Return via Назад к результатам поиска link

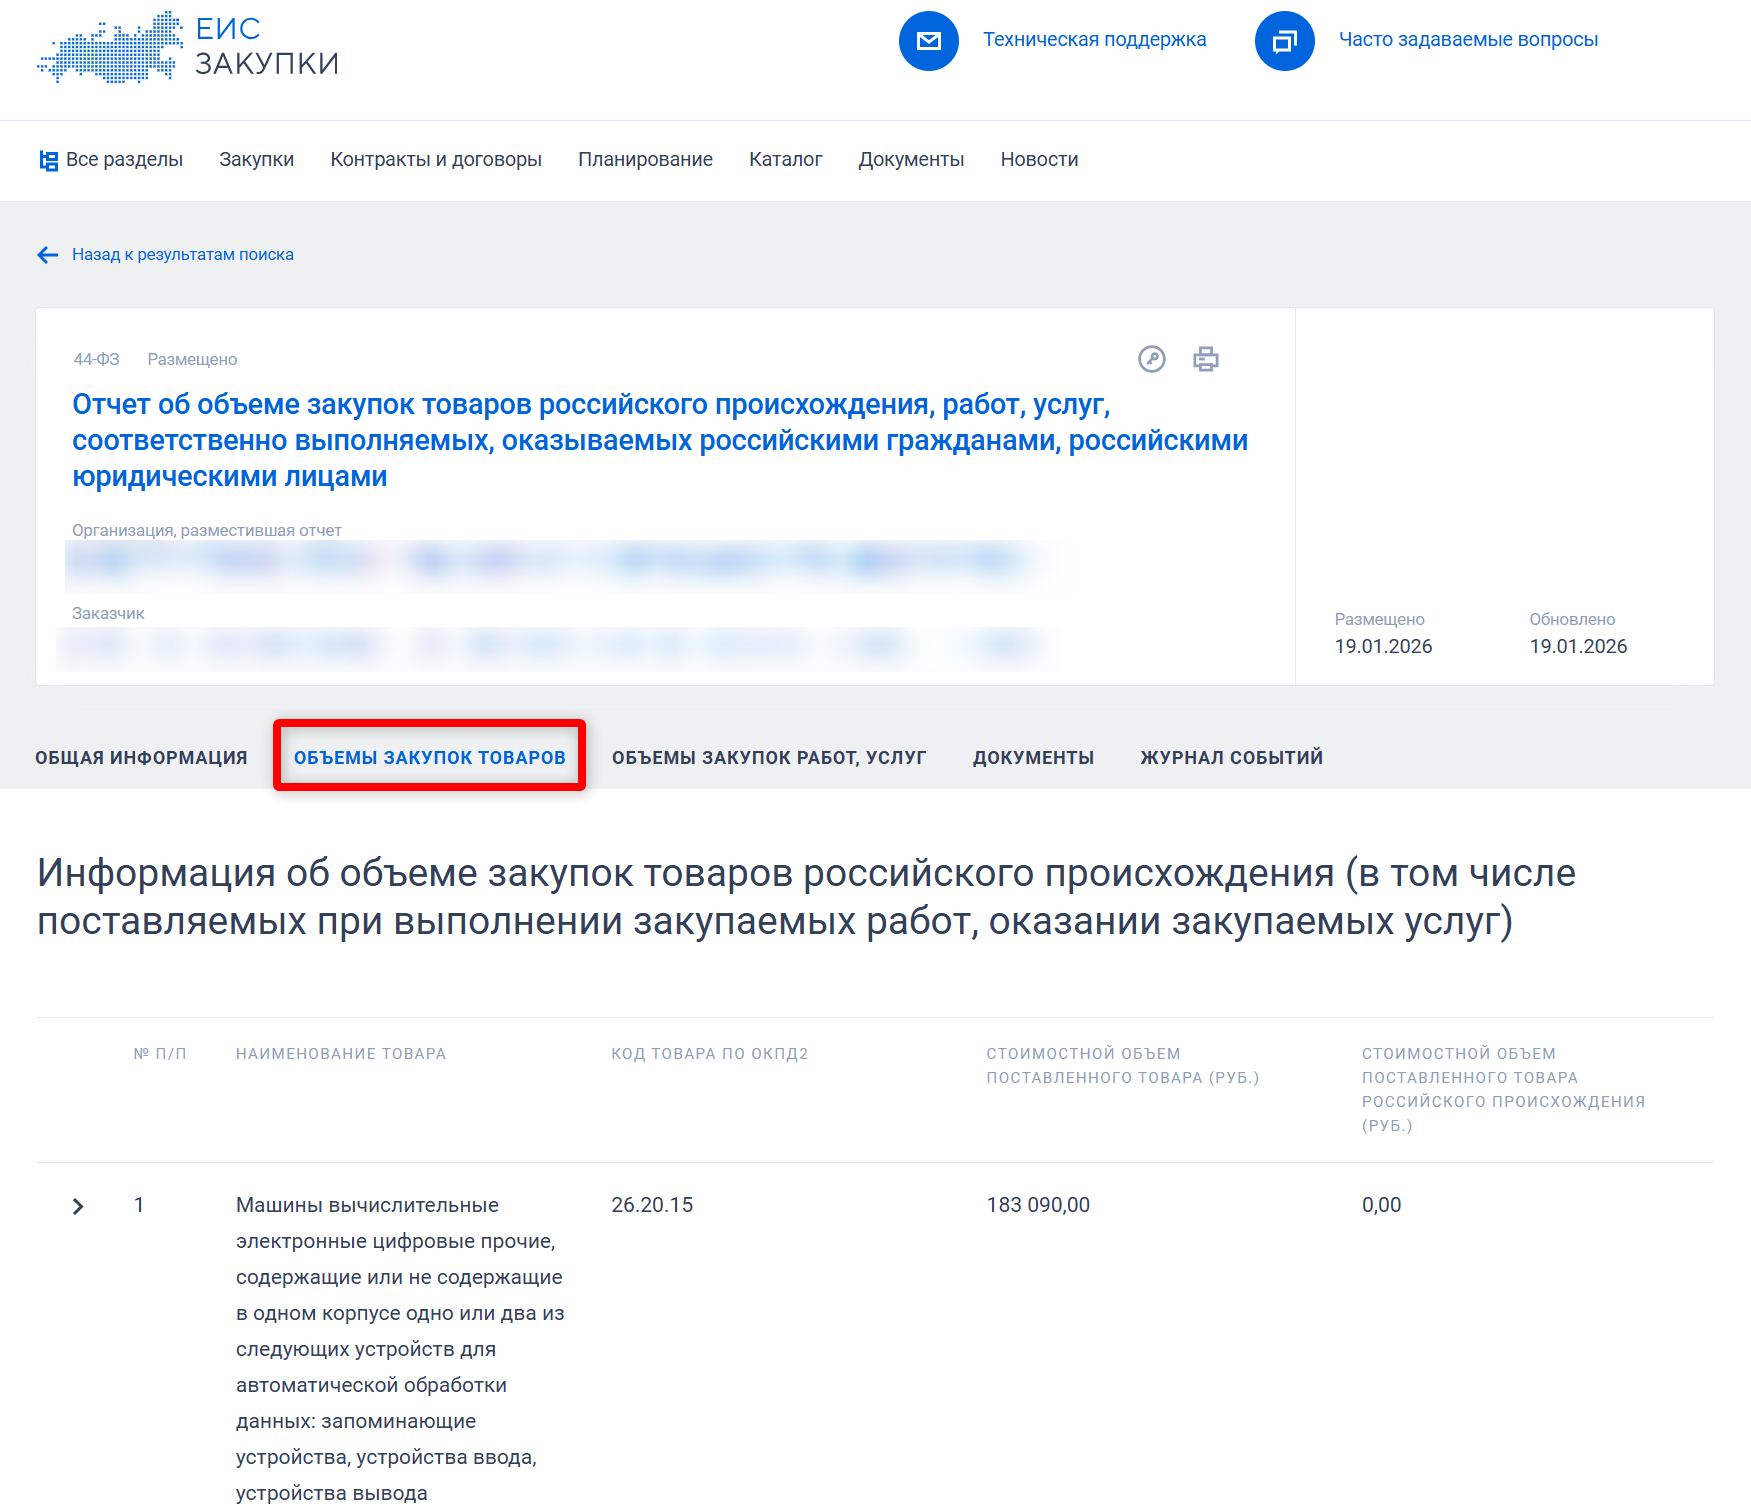182,254
